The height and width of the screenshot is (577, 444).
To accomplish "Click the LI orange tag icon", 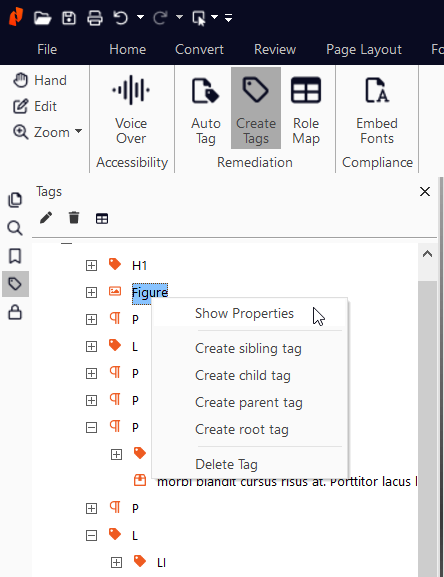I will point(140,561).
